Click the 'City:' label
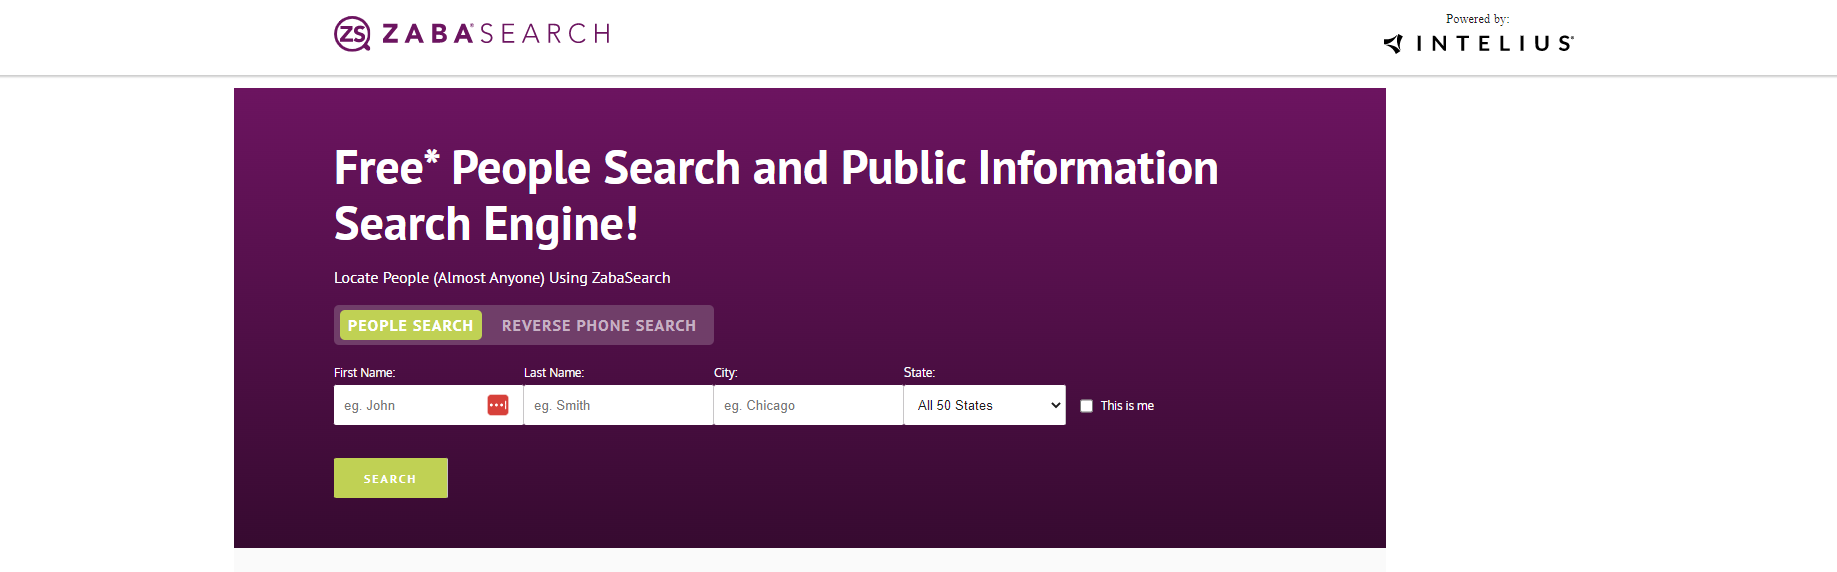Screen dimensions: 1837x572 pos(726,373)
